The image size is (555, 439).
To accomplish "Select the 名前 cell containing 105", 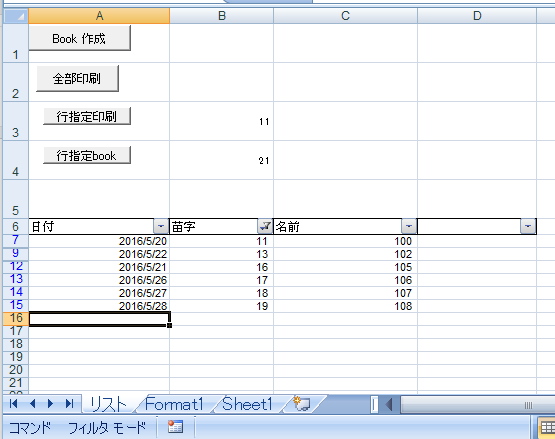I will (345, 267).
